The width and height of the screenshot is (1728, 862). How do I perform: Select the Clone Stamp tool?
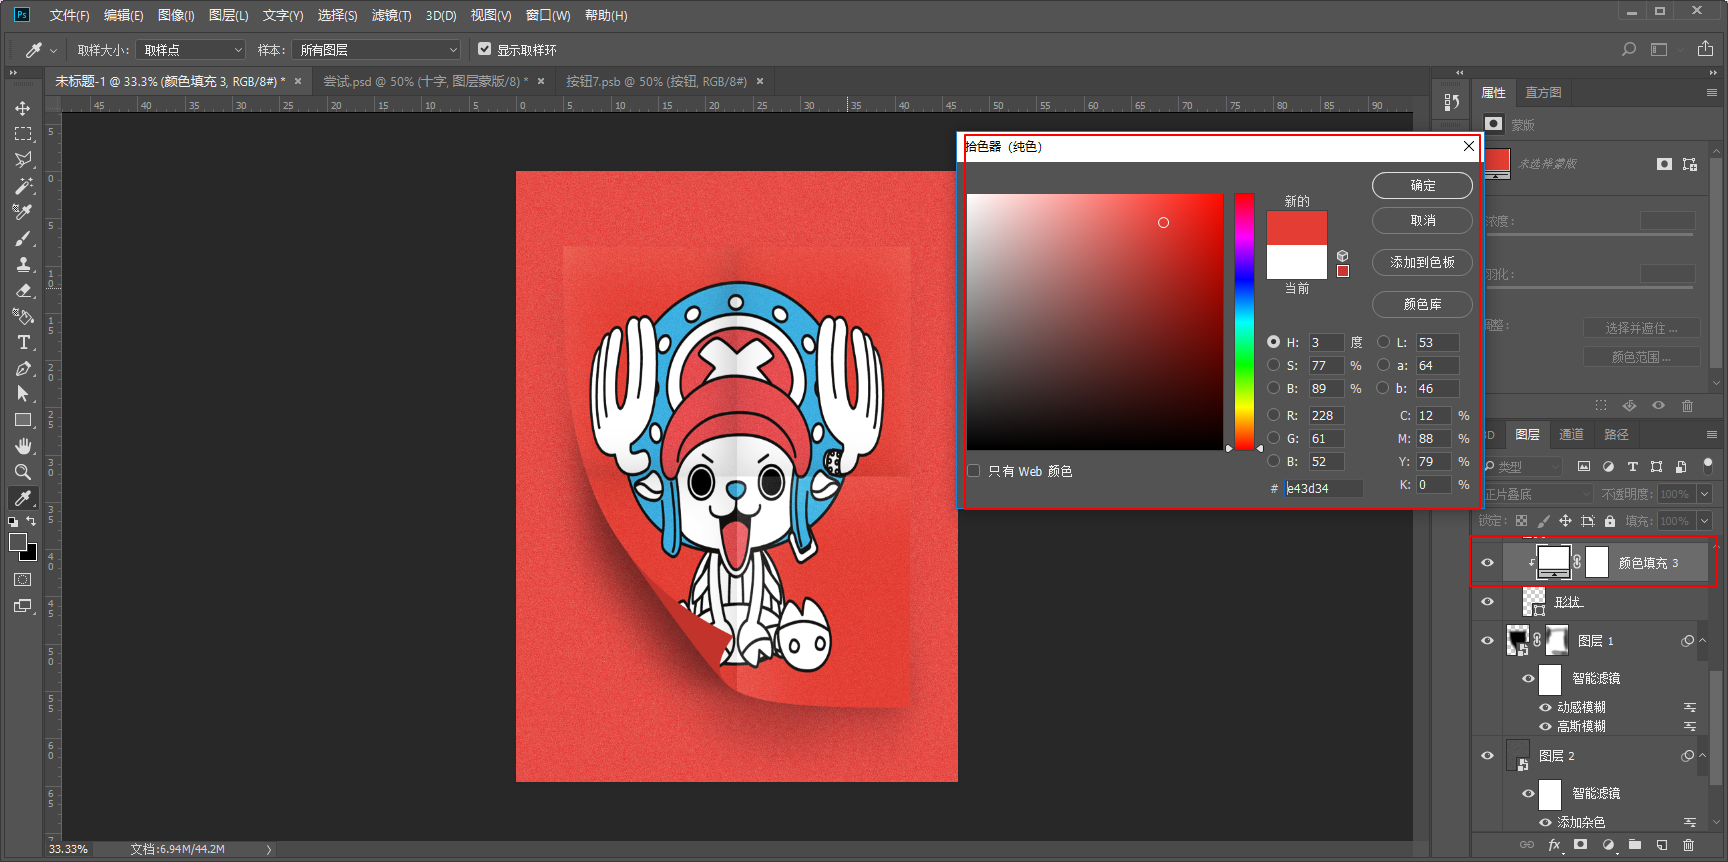23,264
